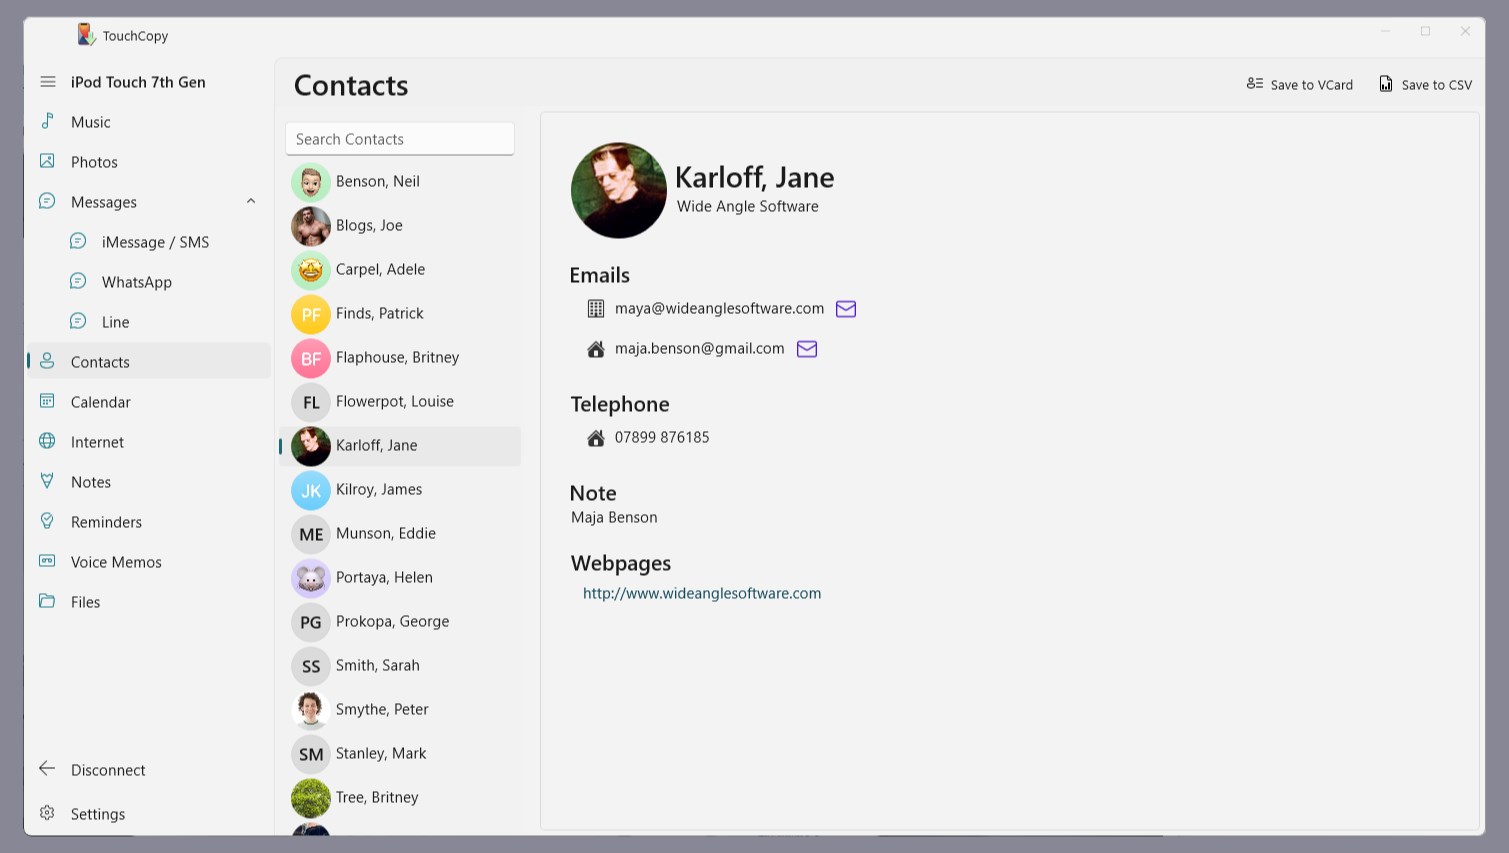The image size is (1509, 853).
Task: Select contact Carpel, Adele
Action: point(400,270)
